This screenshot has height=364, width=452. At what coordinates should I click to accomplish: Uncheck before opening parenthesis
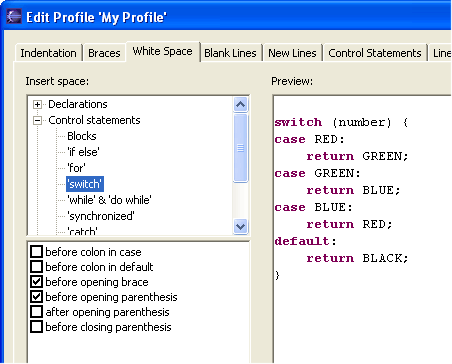coord(36,297)
